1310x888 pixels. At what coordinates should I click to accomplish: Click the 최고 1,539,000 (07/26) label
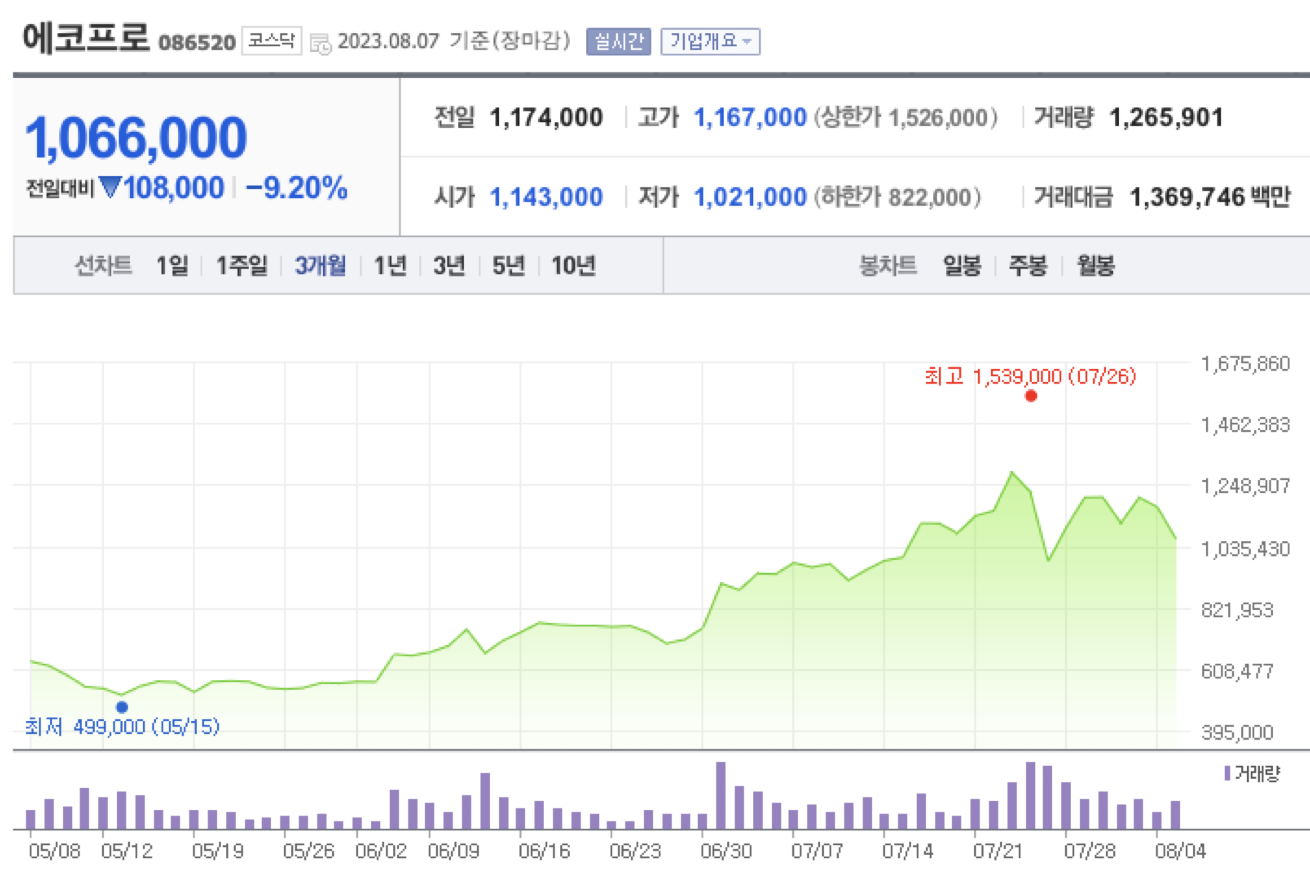(x=1030, y=376)
